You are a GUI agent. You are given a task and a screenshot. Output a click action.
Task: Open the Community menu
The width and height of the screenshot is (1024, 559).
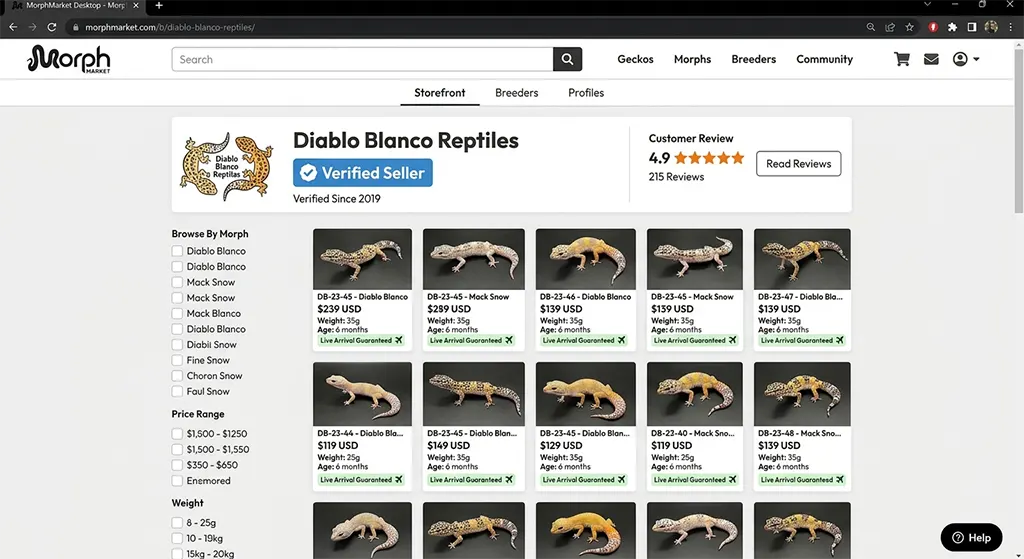(x=824, y=59)
